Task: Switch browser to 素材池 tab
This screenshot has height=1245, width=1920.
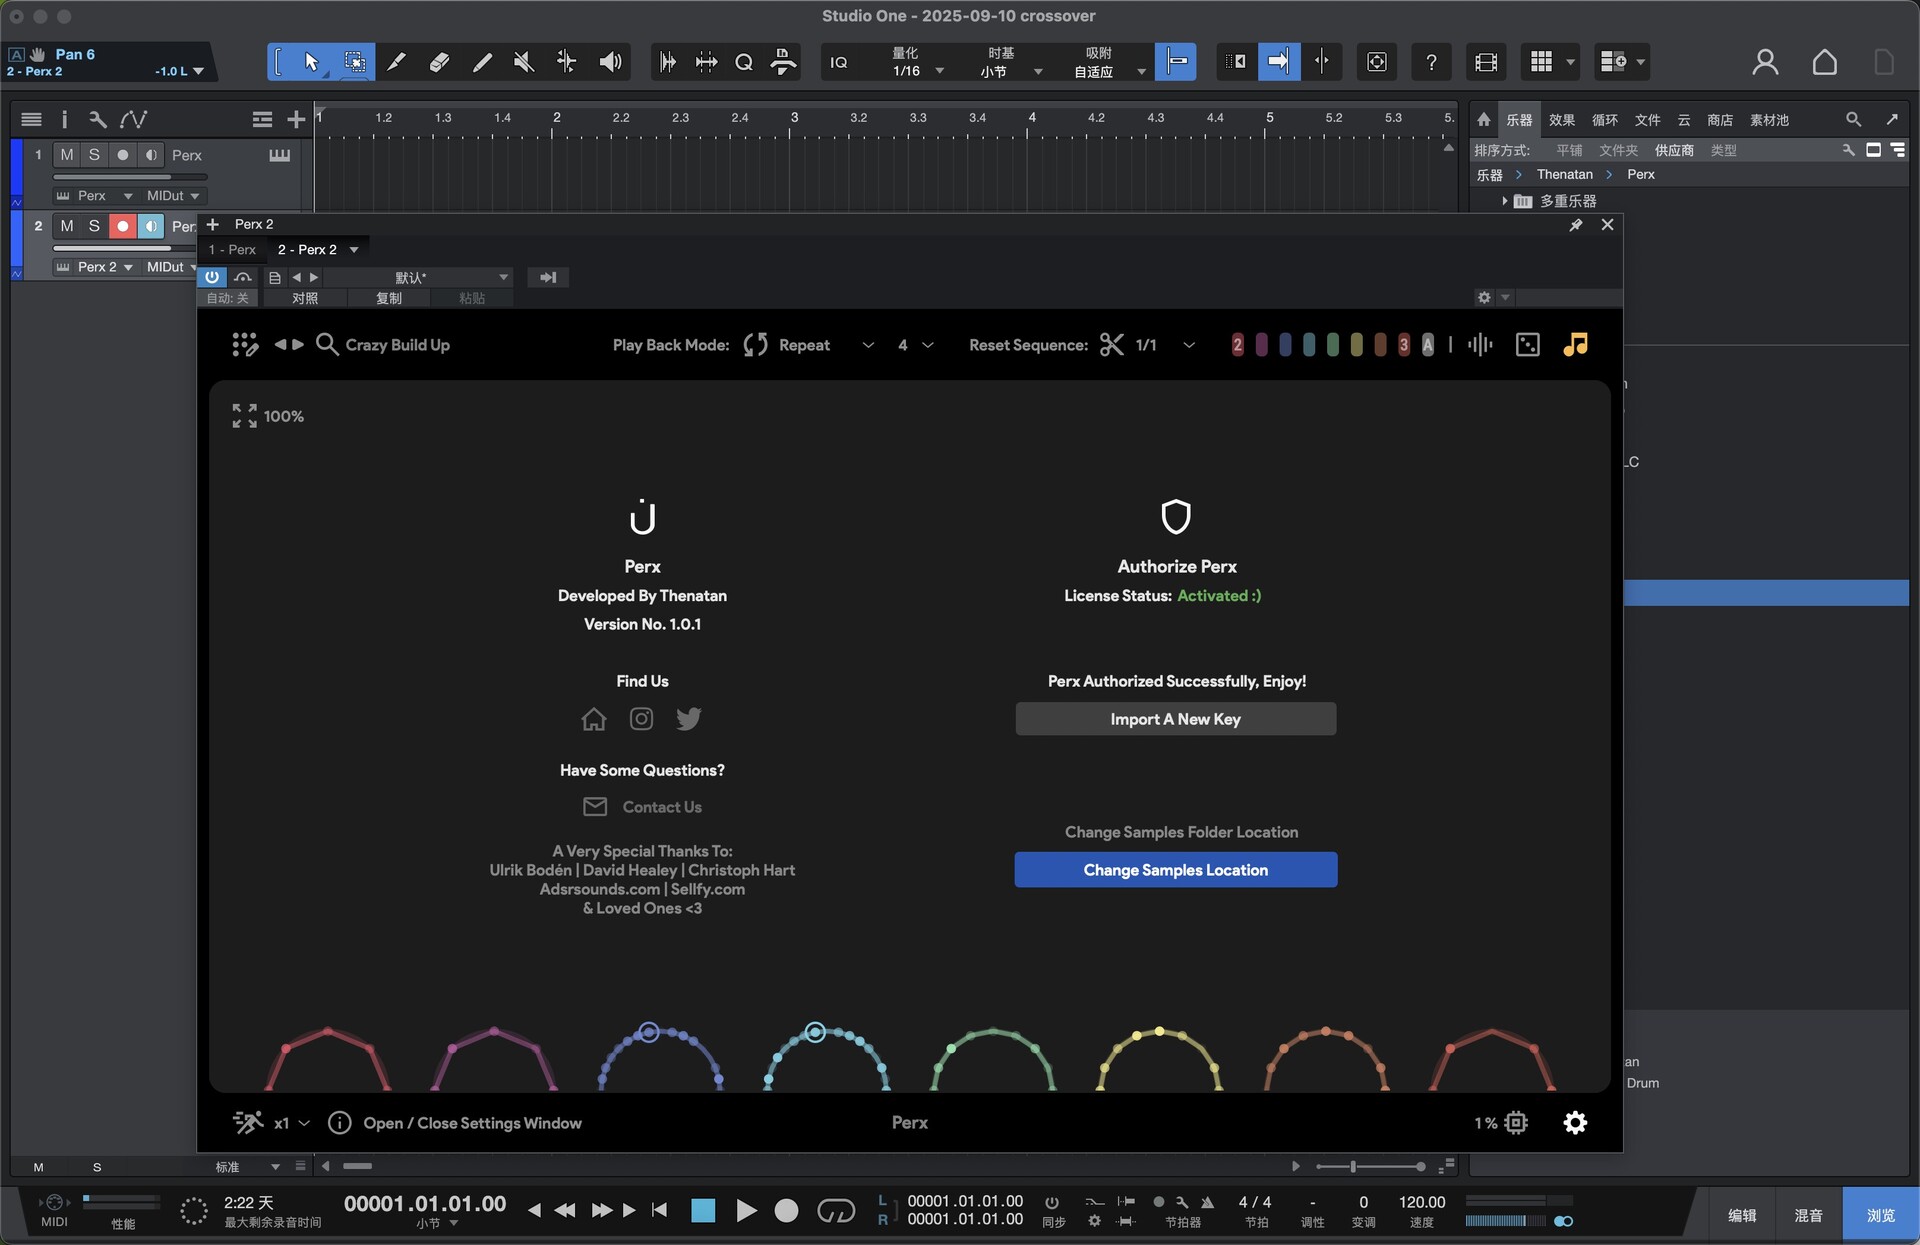Action: point(1769,120)
